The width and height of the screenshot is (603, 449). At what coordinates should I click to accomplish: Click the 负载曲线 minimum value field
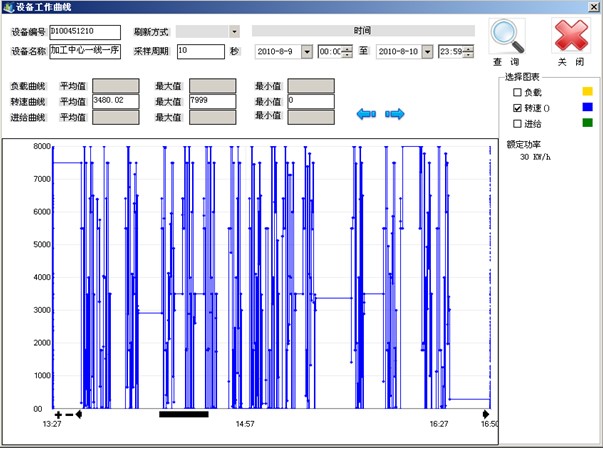(311, 86)
